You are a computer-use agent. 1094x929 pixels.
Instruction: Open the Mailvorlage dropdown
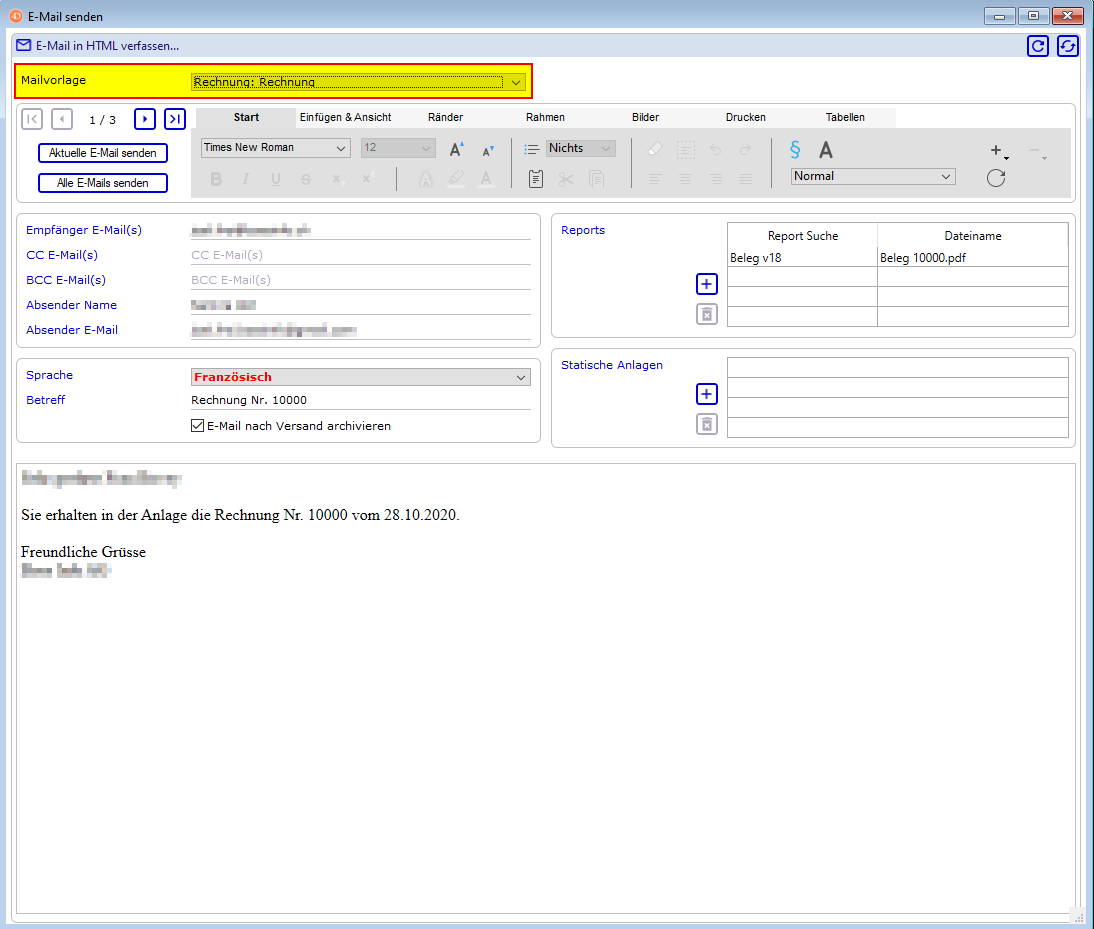pyautogui.click(x=516, y=82)
